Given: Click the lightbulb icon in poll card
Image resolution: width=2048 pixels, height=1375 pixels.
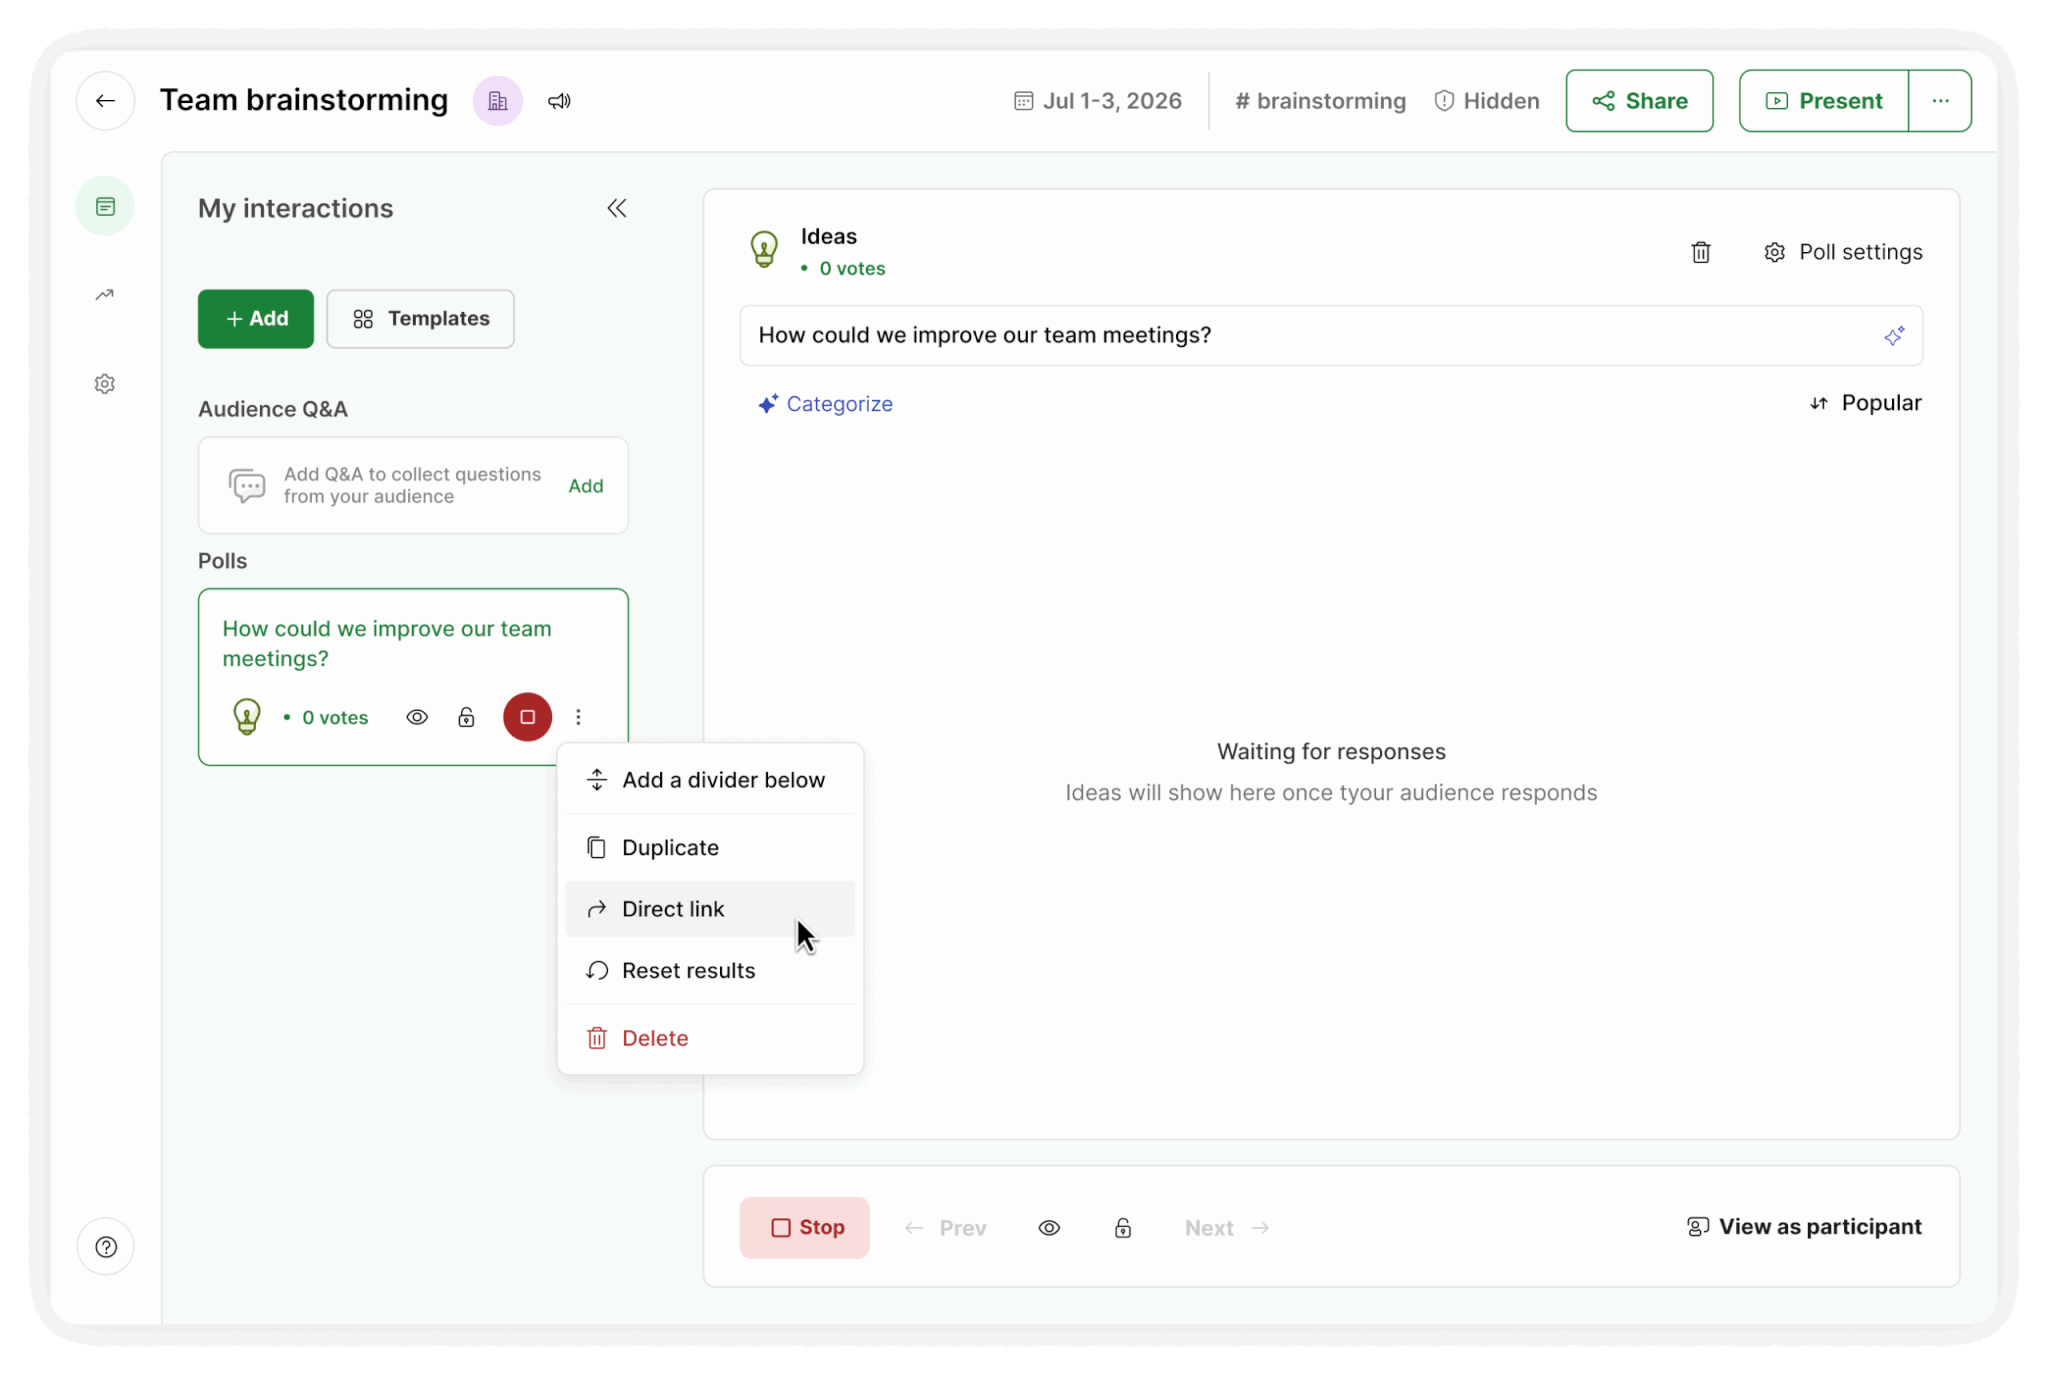Looking at the screenshot, I should click(247, 717).
